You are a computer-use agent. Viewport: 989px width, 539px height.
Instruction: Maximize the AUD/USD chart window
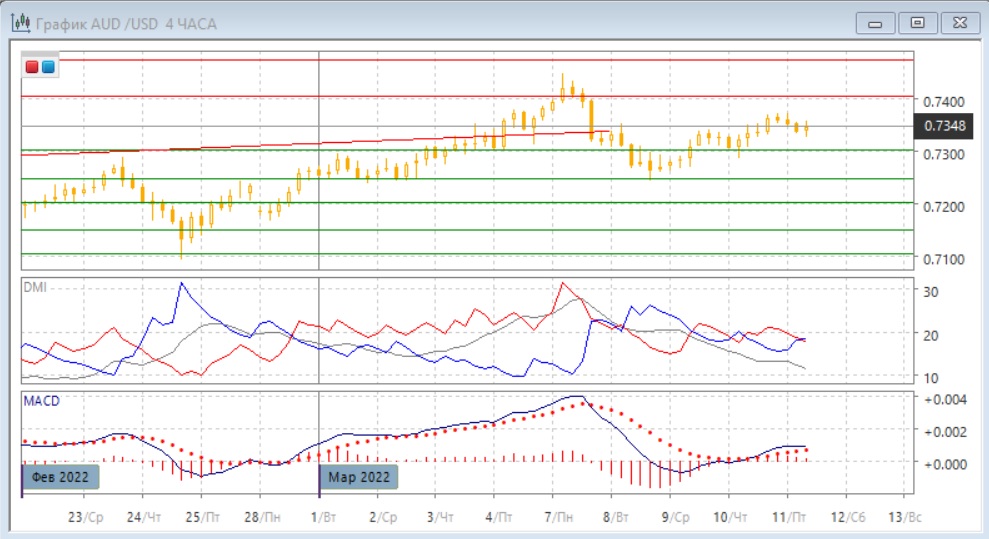click(x=917, y=22)
